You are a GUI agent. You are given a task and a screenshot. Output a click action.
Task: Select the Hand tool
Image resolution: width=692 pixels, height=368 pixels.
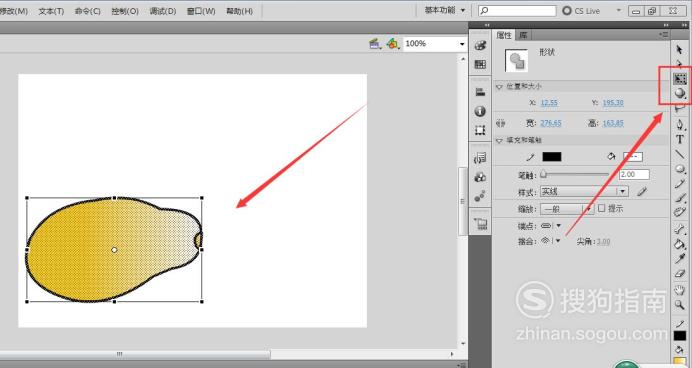tap(680, 290)
